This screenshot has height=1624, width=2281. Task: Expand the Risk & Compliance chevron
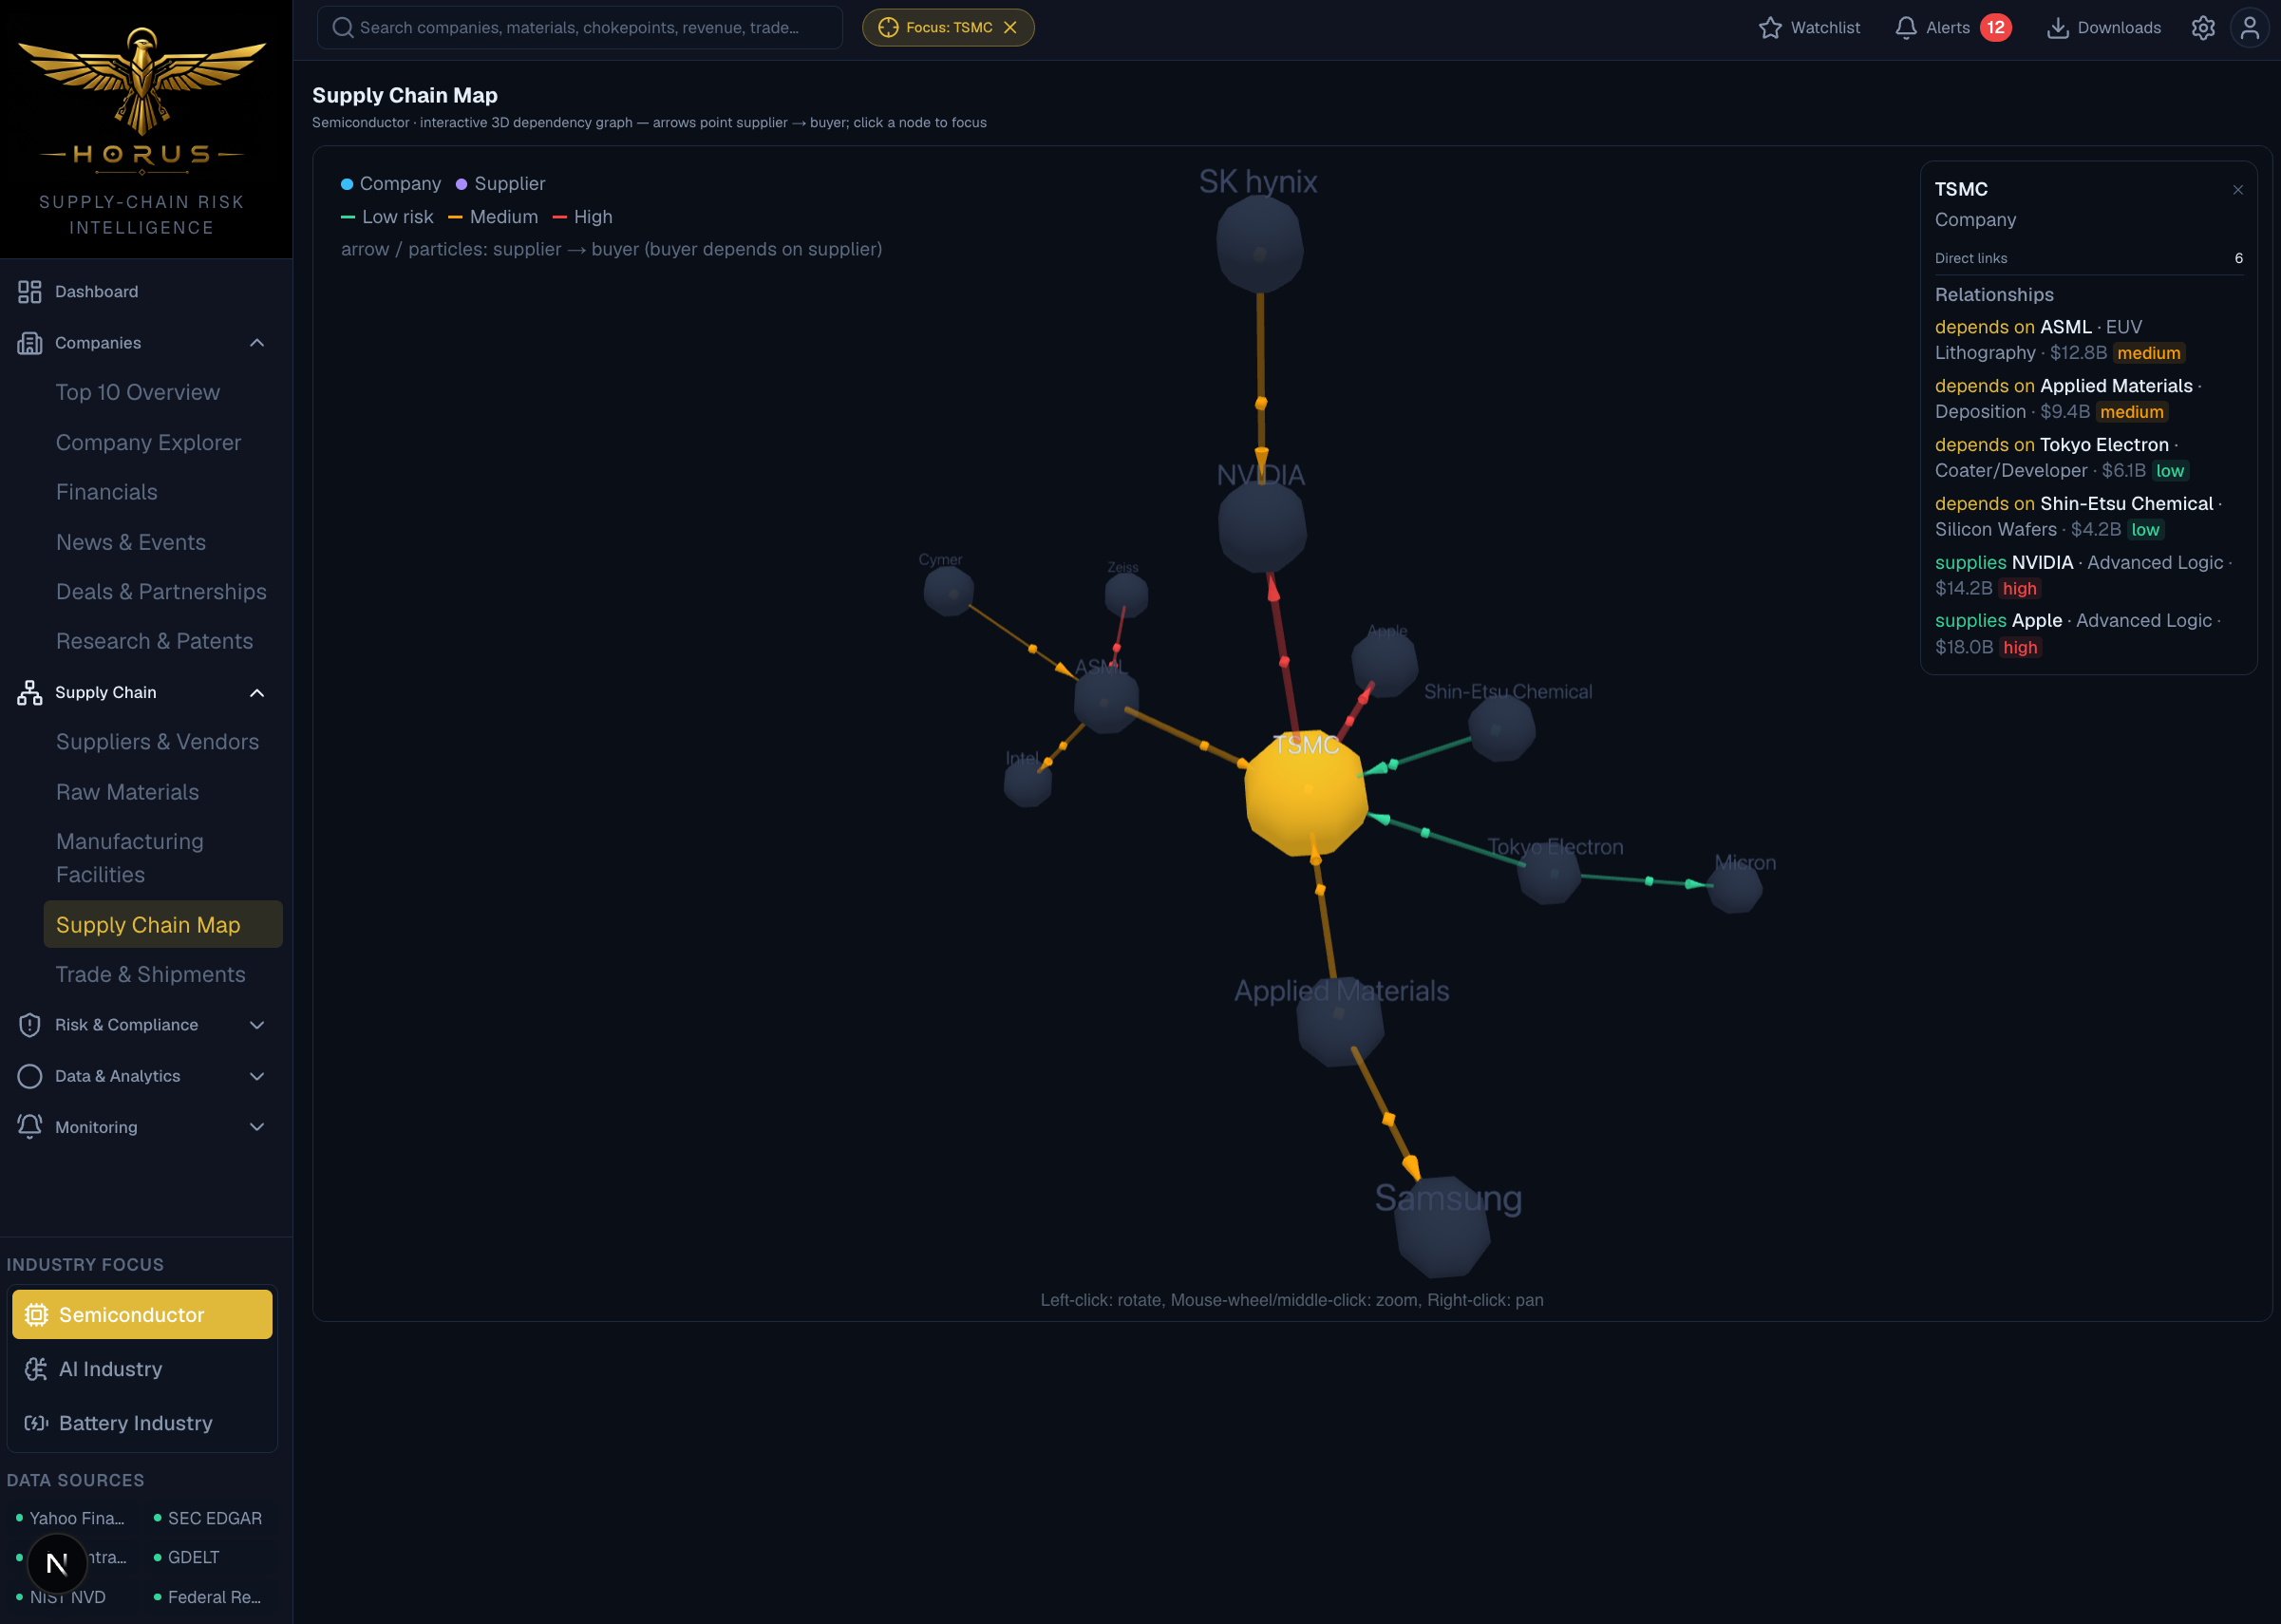257,1025
